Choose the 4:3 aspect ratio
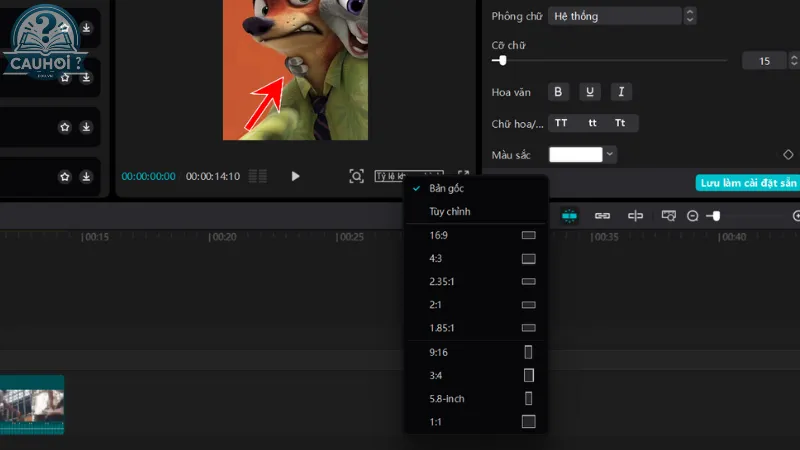Image resolution: width=800 pixels, height=450 pixels. pyautogui.click(x=476, y=259)
